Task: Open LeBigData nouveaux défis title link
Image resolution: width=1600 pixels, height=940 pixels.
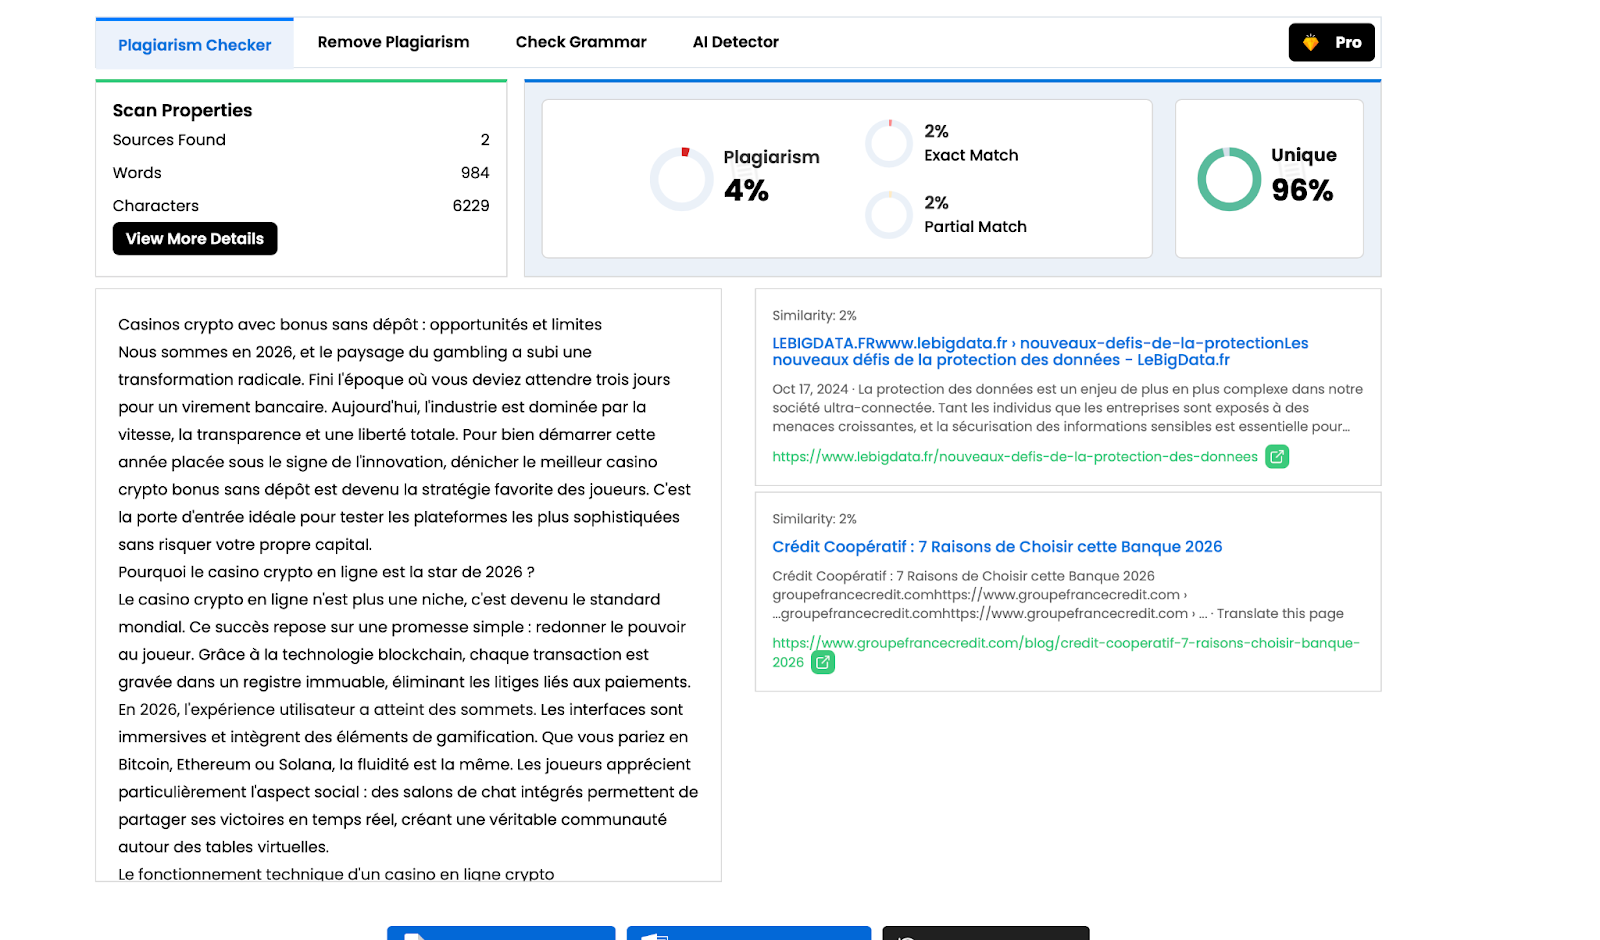Action: tap(1040, 351)
